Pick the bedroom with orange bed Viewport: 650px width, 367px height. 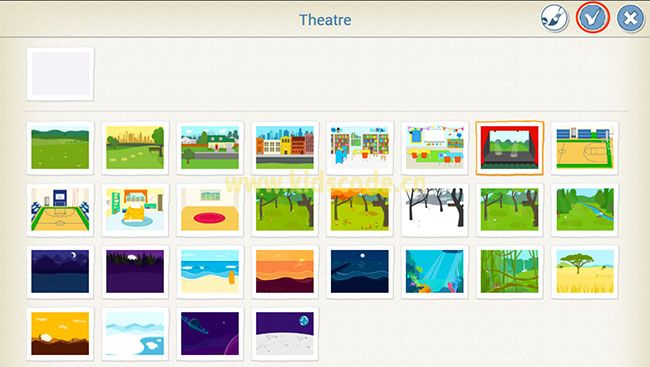(135, 210)
